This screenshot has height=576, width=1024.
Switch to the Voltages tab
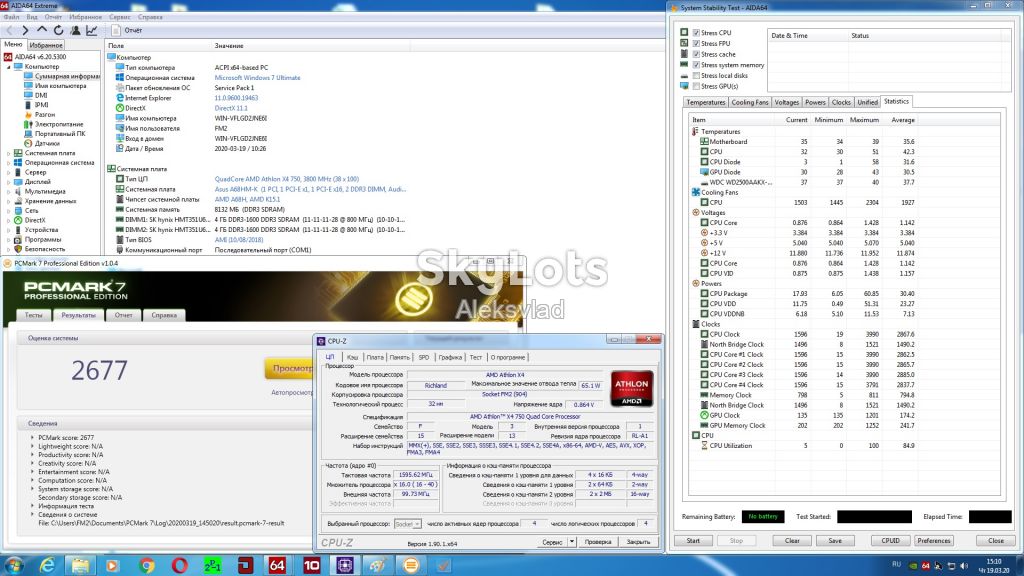tap(786, 103)
